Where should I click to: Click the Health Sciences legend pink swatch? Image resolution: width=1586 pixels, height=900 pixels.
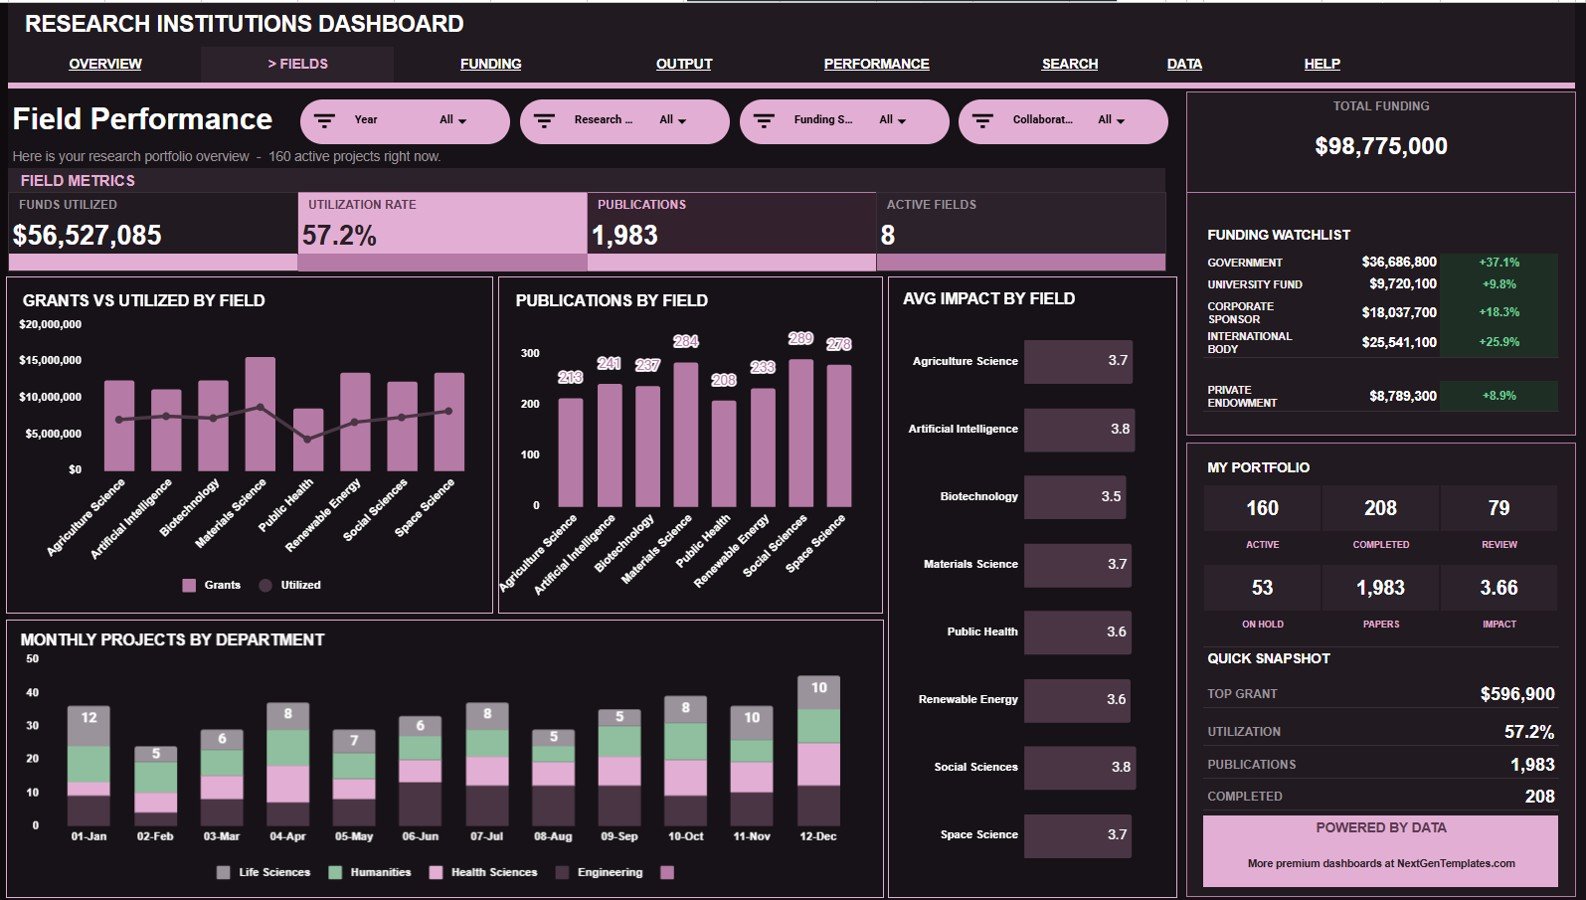[435, 872]
